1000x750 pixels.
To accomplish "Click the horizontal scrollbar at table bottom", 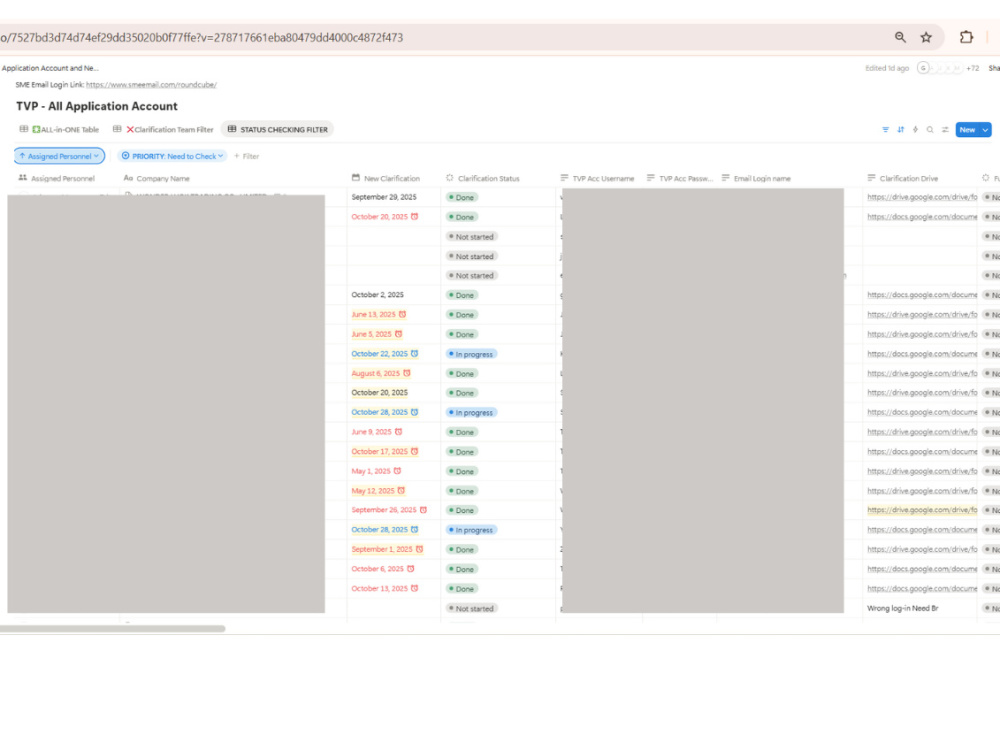I will [x=112, y=629].
